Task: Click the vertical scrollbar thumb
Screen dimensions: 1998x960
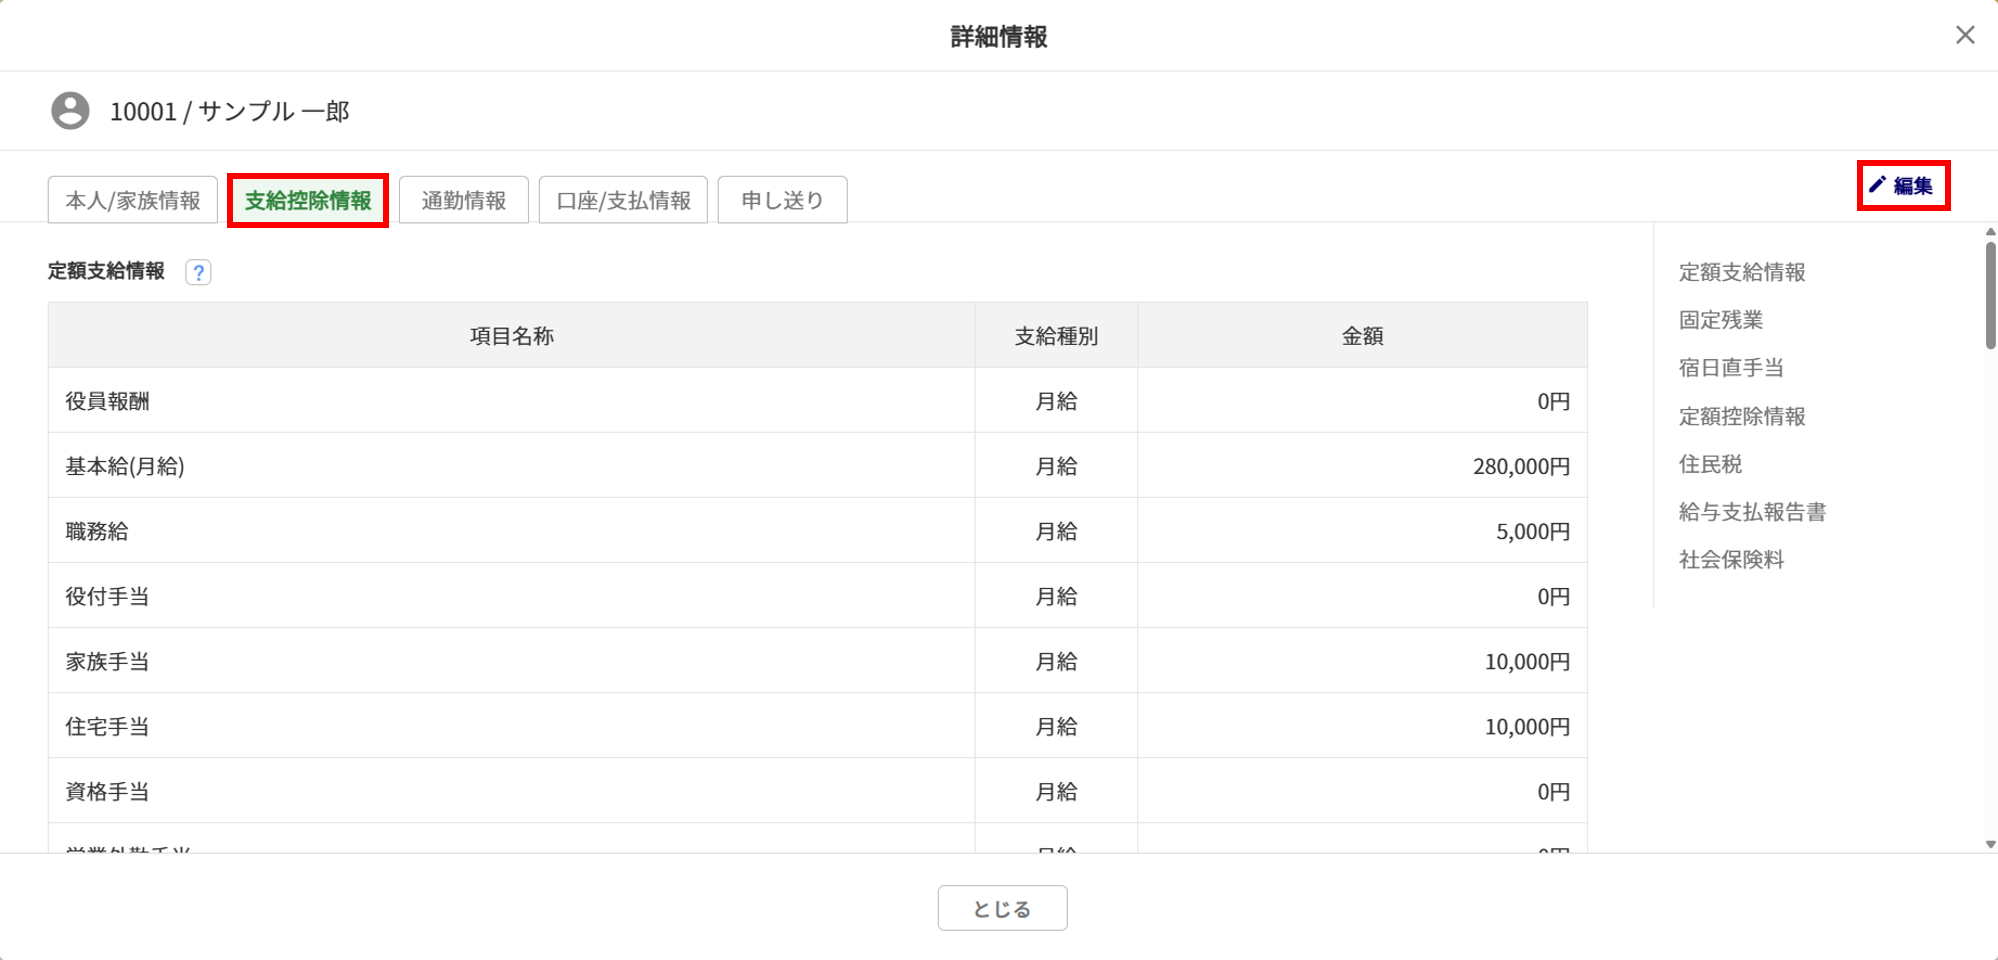Action: click(1990, 295)
